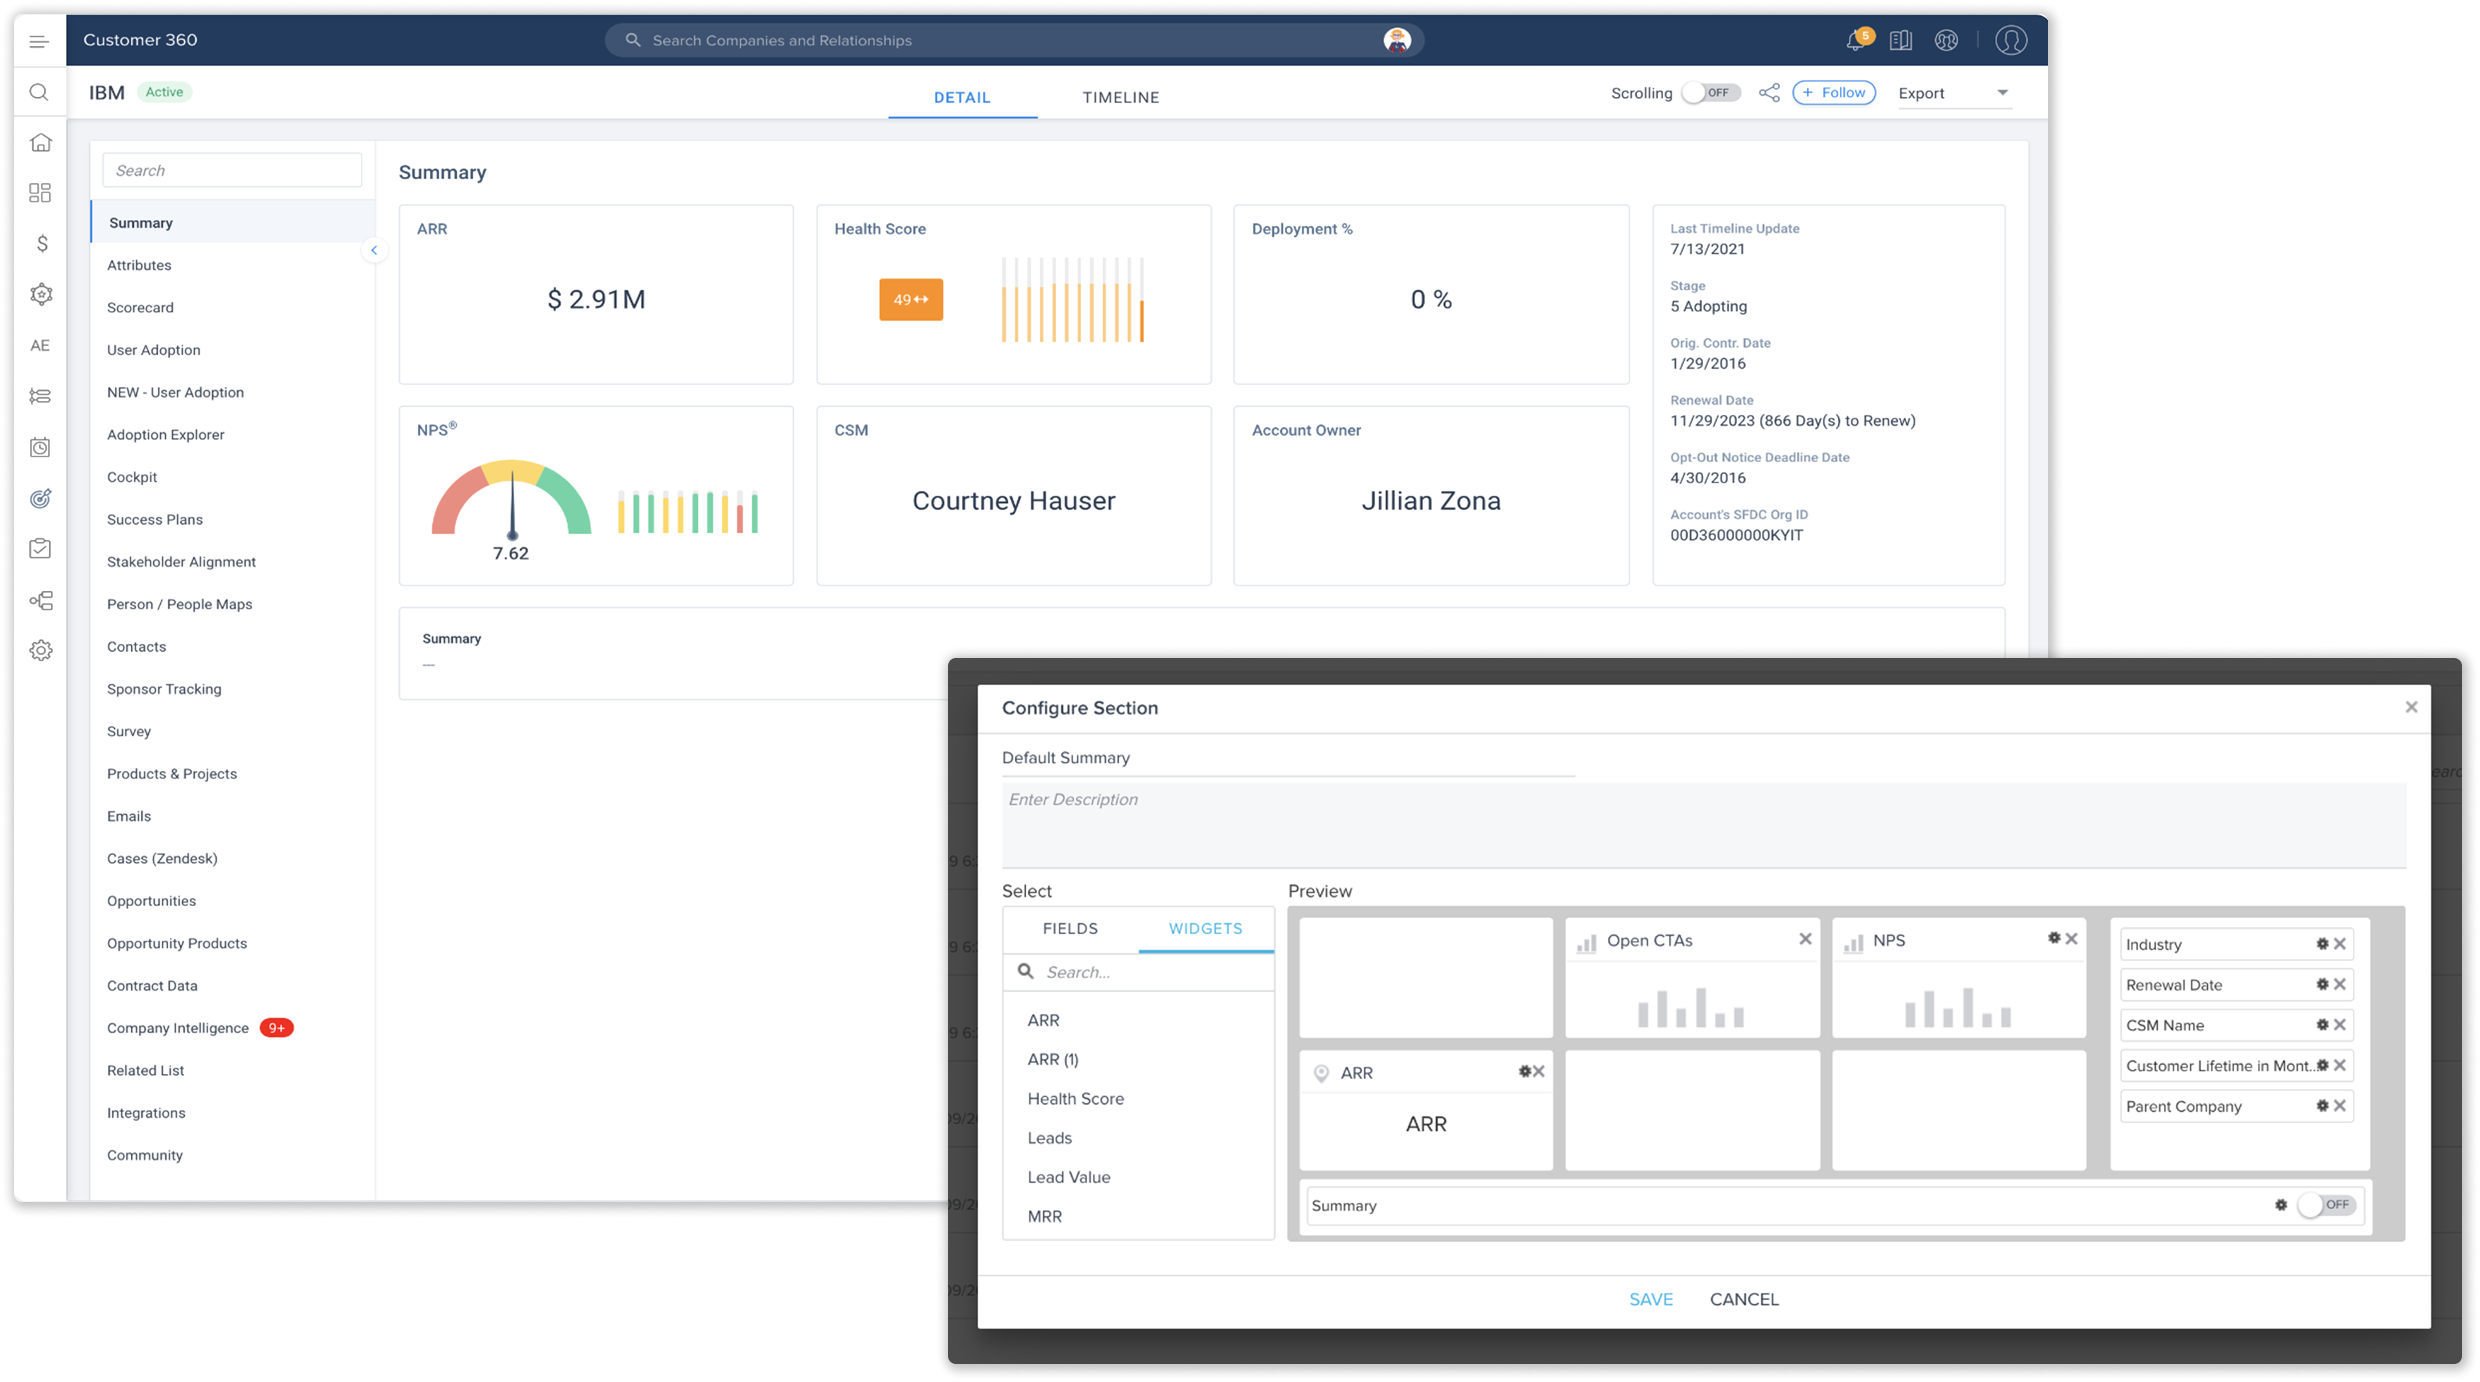Click SAVE in Configure Section
Viewport: 2480px width, 1382px height.
coord(1650,1299)
